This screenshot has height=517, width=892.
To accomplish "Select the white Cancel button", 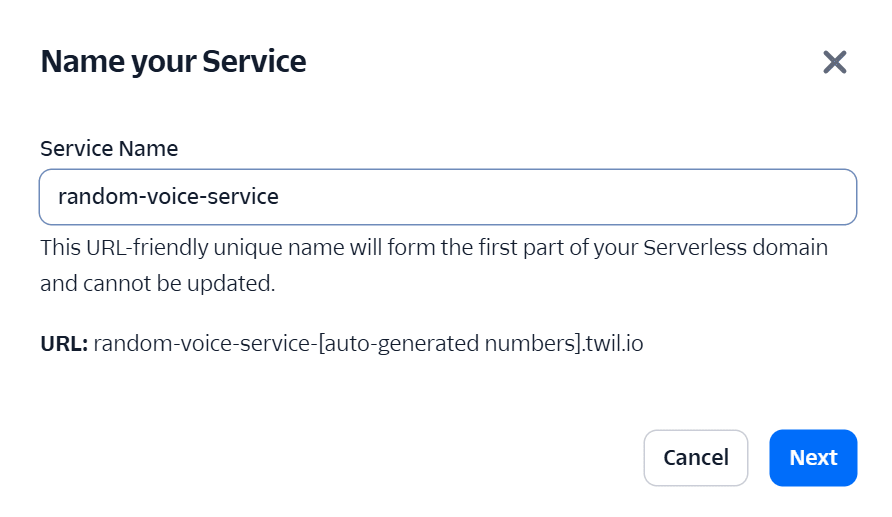I will point(695,458).
